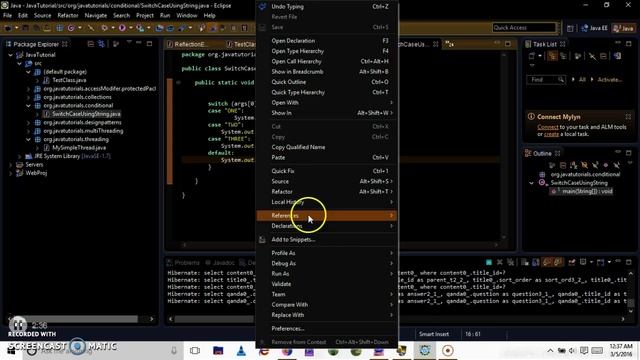The height and width of the screenshot is (360, 640).
Task: Switch to the Java EE perspective
Action: coord(594,28)
